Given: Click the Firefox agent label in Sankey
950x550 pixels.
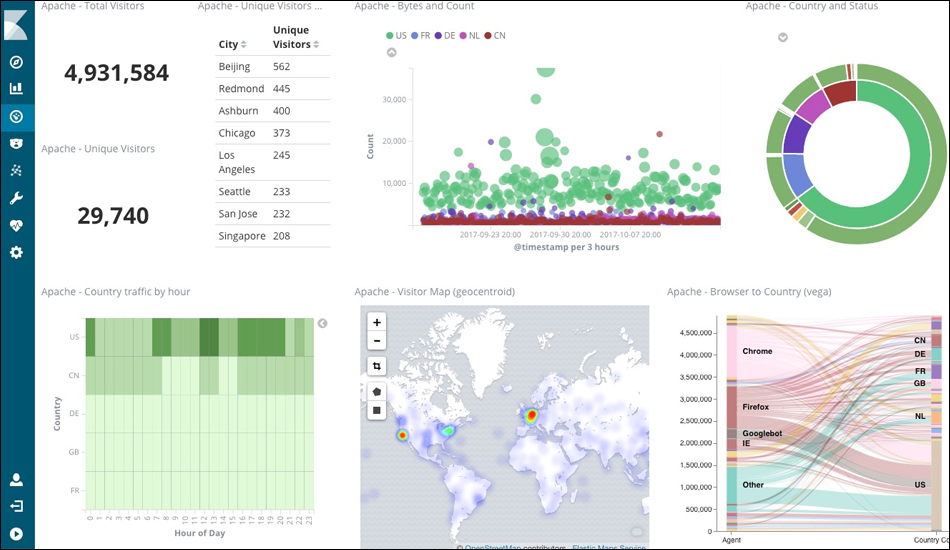Looking at the screenshot, I should coord(756,407).
